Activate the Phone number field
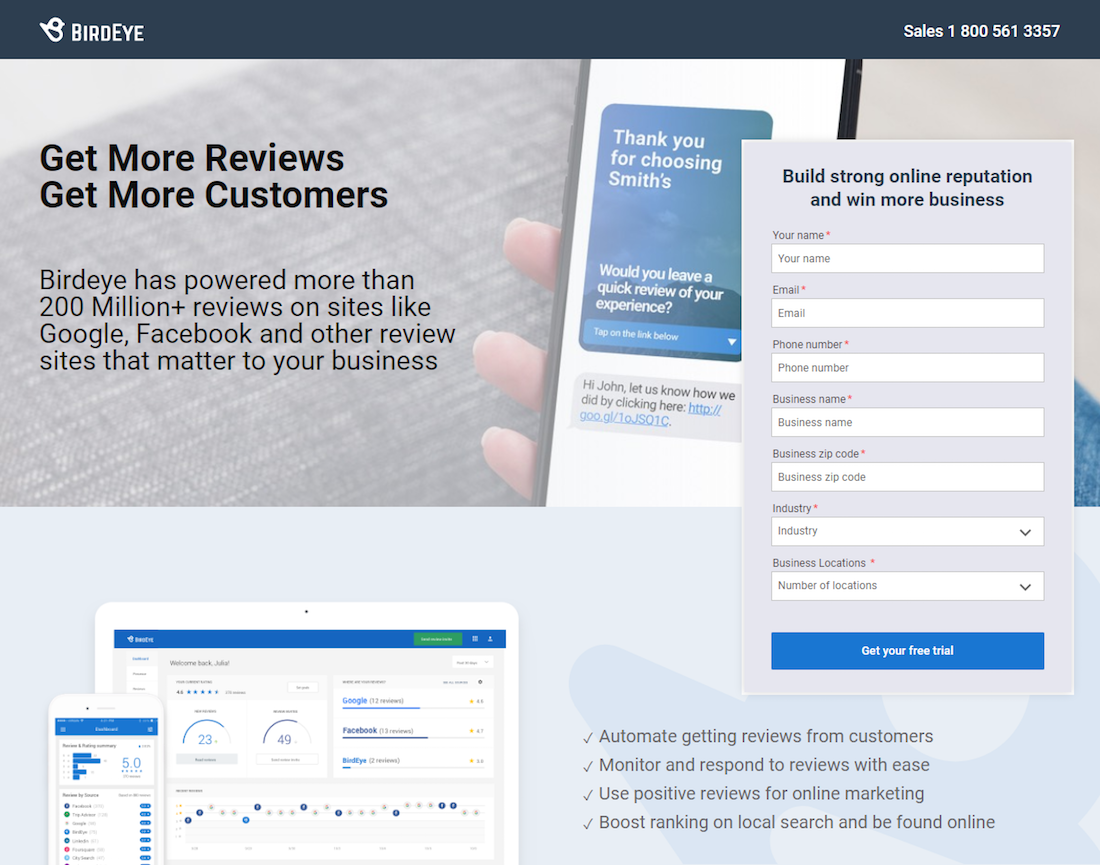 [907, 368]
